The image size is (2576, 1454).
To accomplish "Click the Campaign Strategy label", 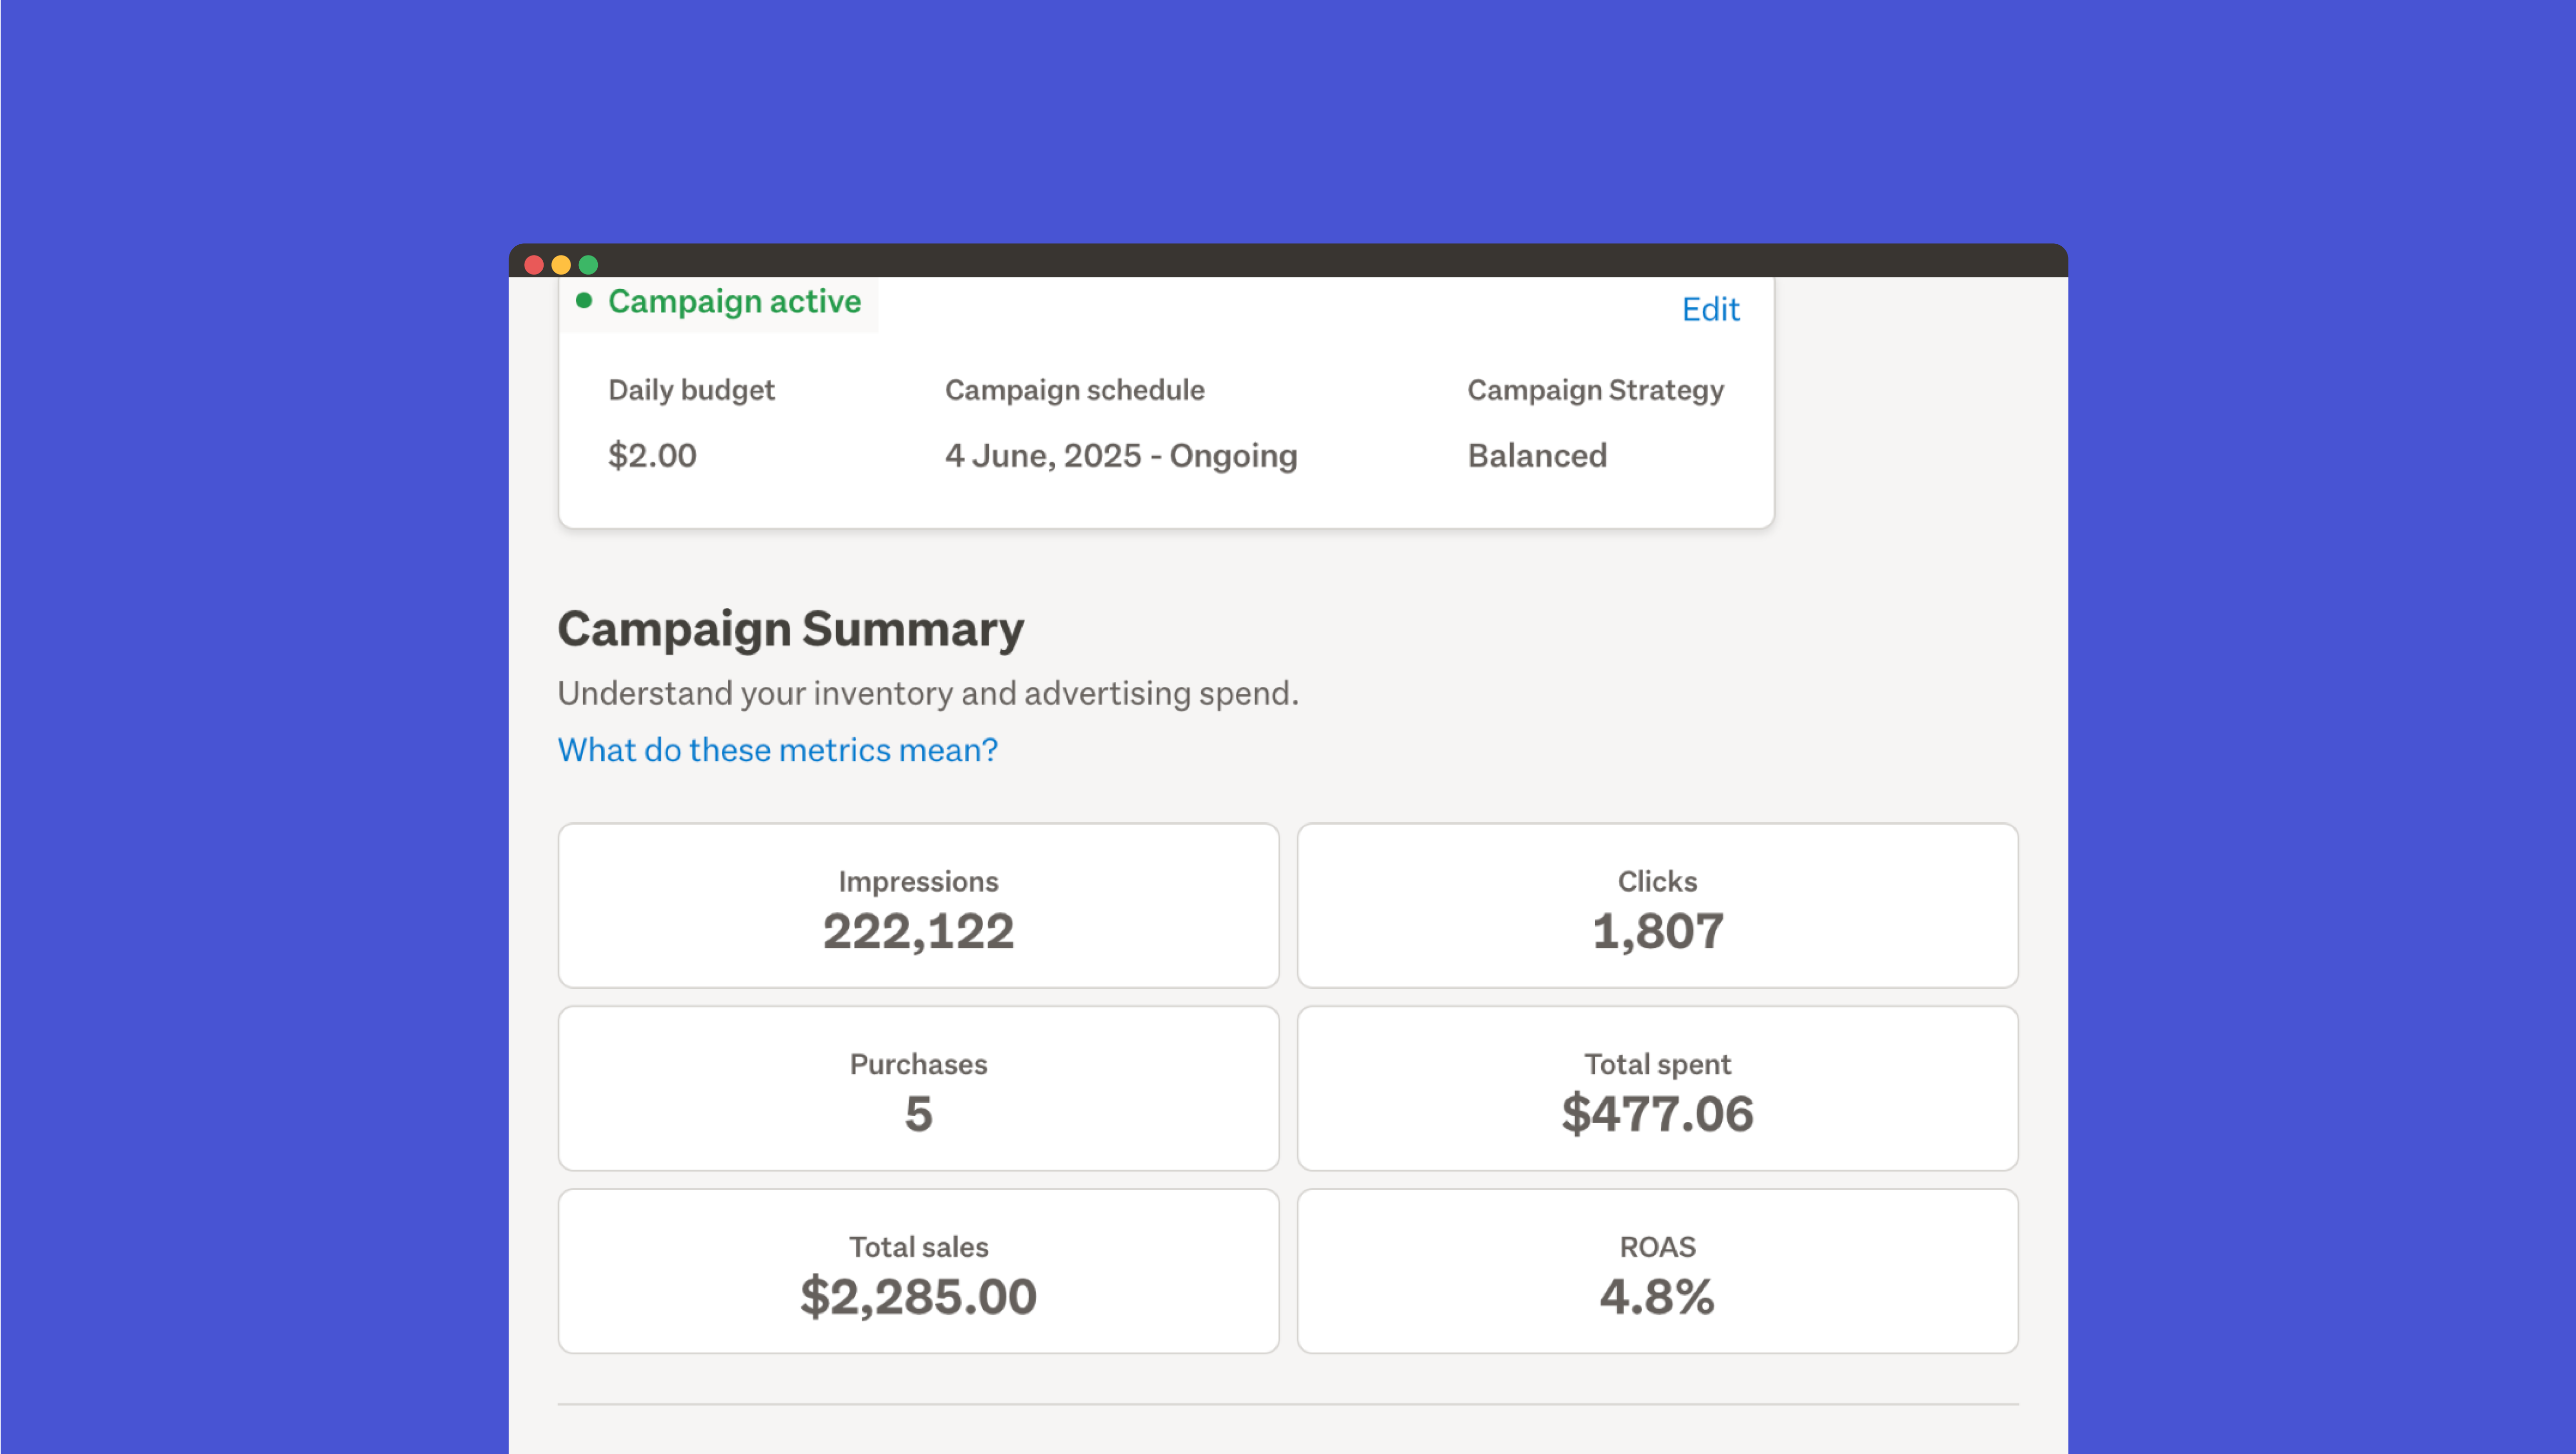I will (1595, 389).
